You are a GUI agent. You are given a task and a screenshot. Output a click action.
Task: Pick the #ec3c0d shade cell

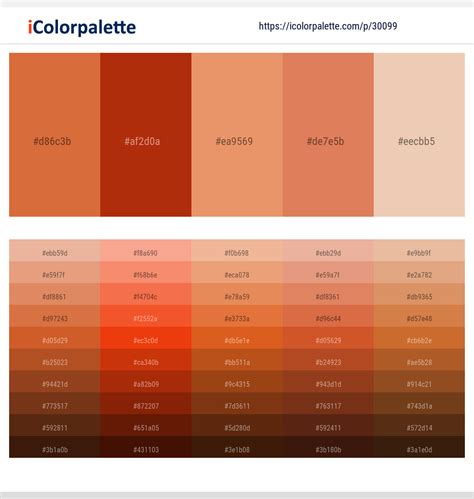pyautogui.click(x=146, y=338)
